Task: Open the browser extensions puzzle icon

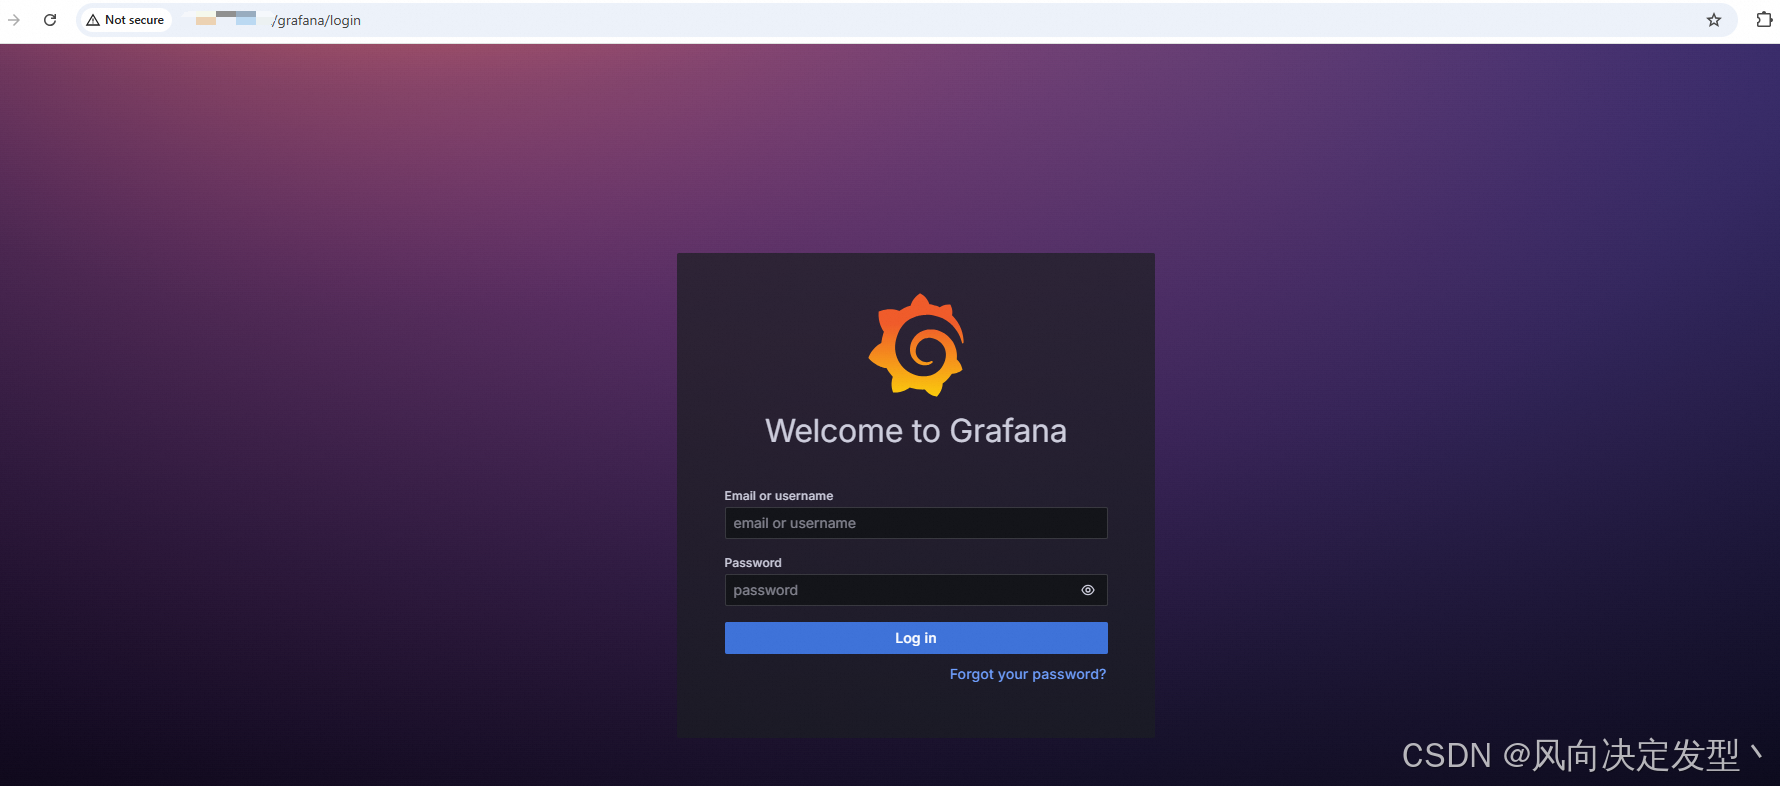Action: [x=1764, y=20]
